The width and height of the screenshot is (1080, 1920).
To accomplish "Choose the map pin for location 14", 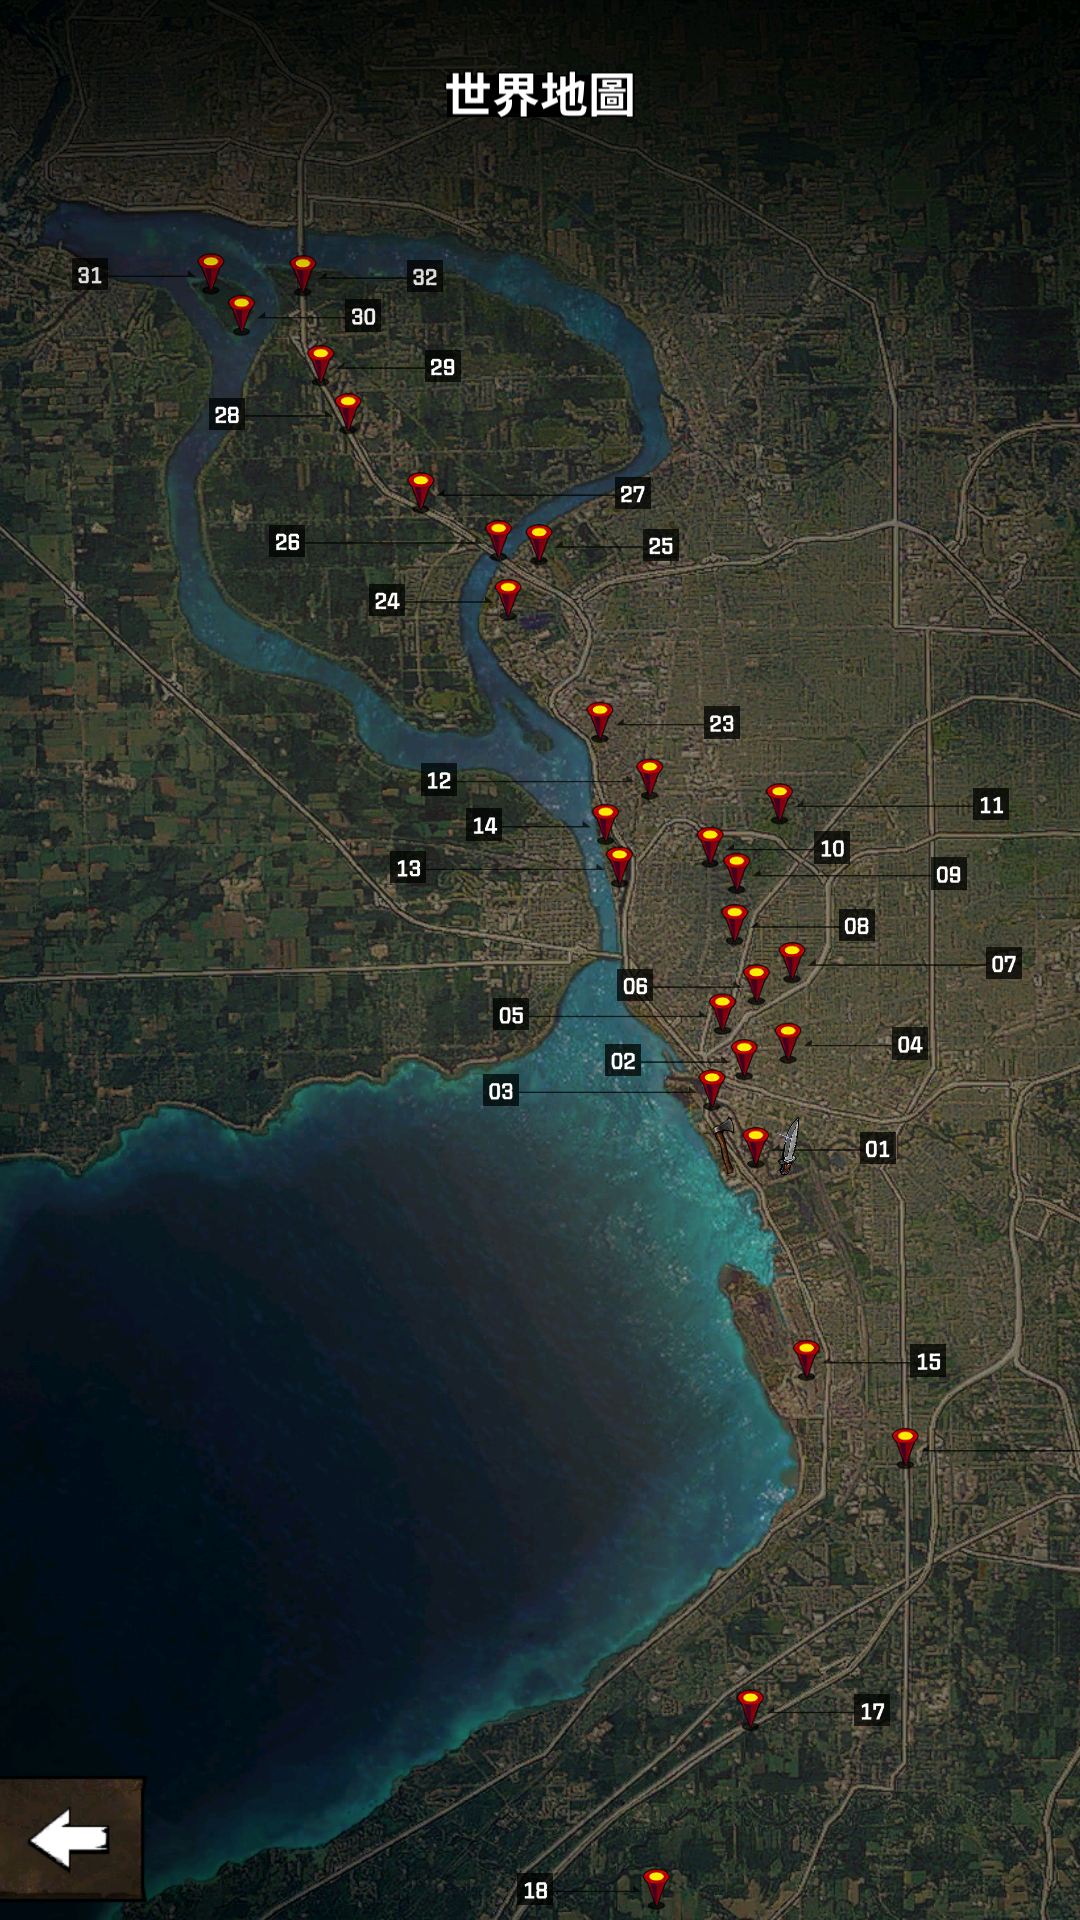I will (606, 823).
